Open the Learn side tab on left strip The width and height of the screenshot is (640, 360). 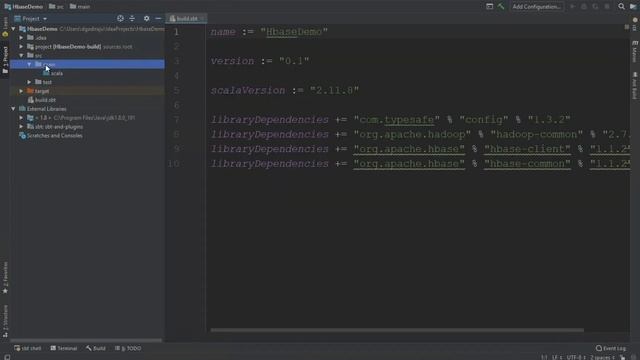point(5,27)
